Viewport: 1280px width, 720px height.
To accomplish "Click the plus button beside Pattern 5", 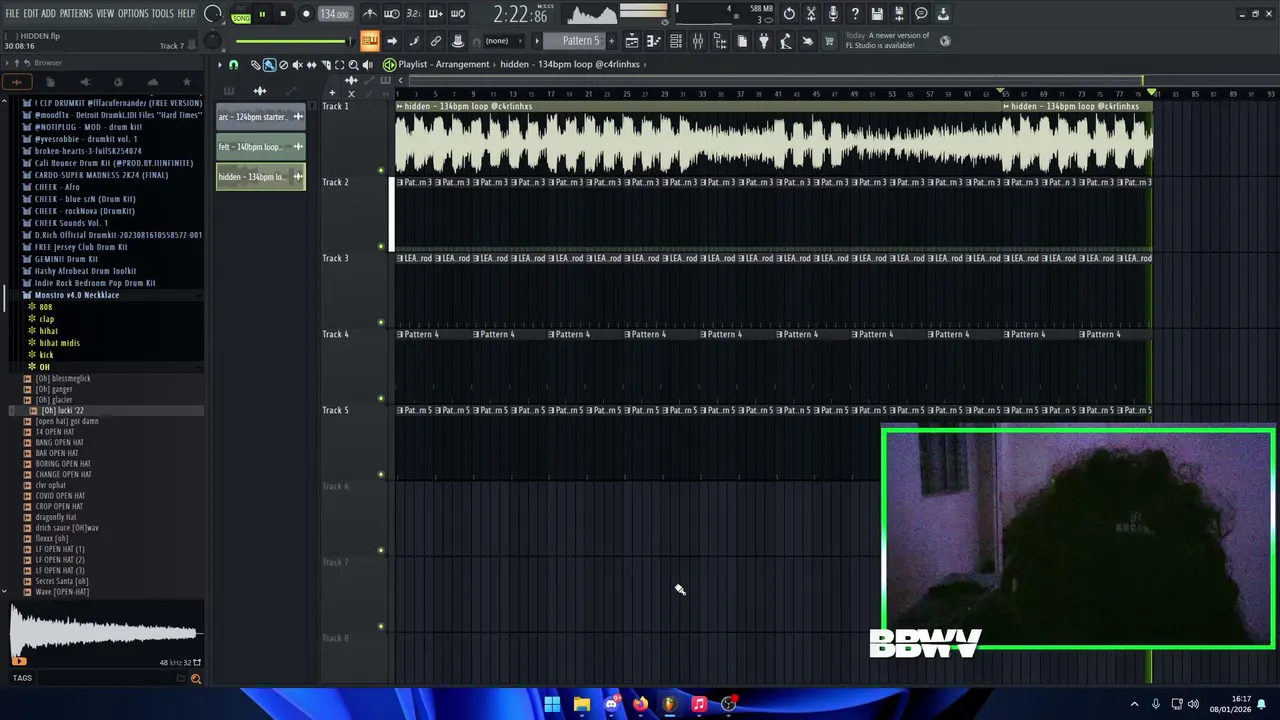I will pyautogui.click(x=611, y=41).
